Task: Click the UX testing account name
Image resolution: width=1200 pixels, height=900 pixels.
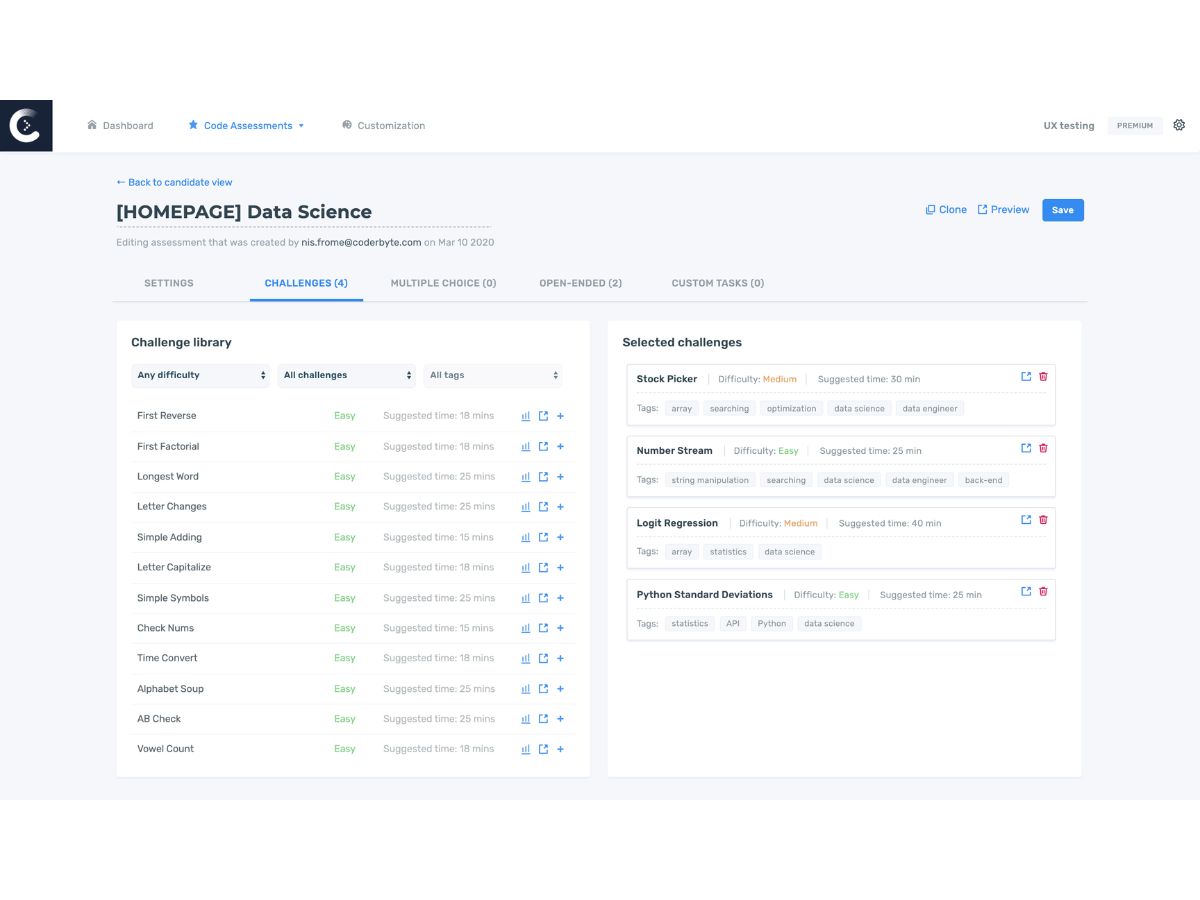Action: (x=1069, y=126)
